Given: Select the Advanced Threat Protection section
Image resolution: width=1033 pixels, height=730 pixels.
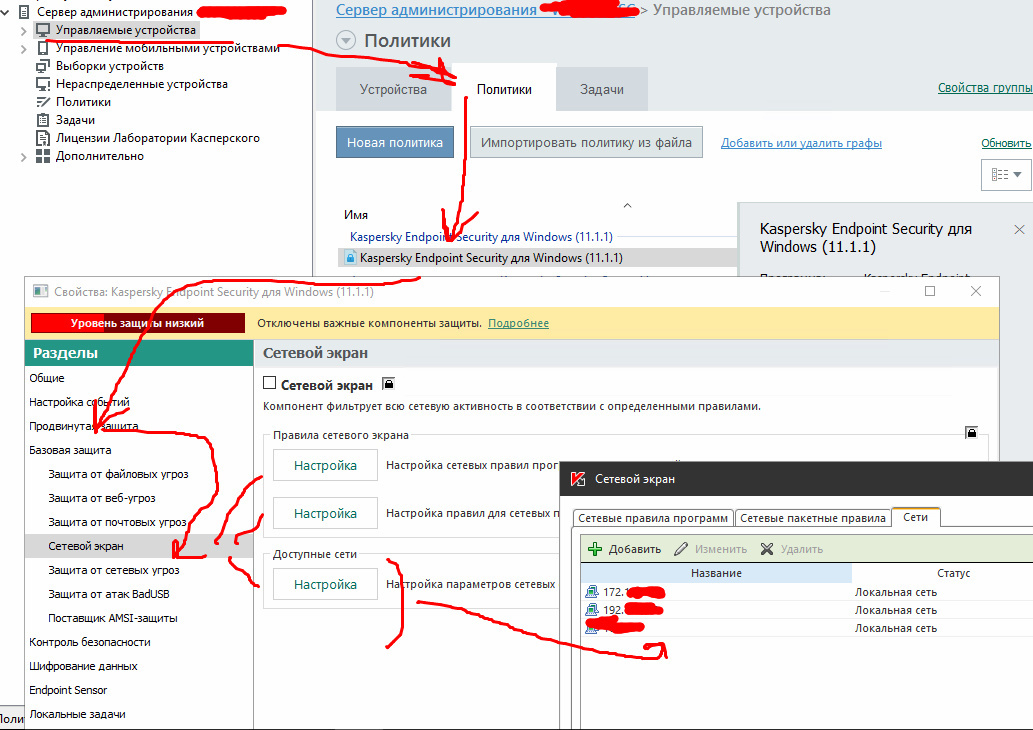Looking at the screenshot, I should pos(84,426).
